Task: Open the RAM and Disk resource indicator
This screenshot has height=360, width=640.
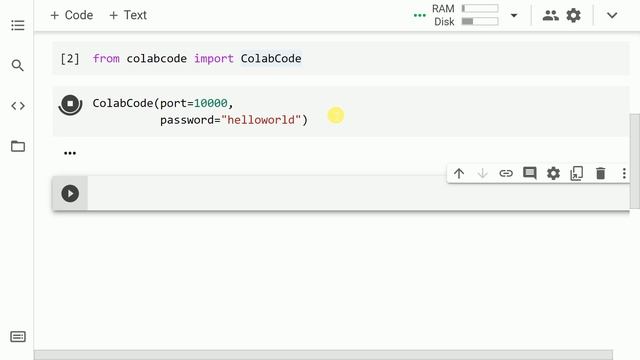Action: coord(465,15)
